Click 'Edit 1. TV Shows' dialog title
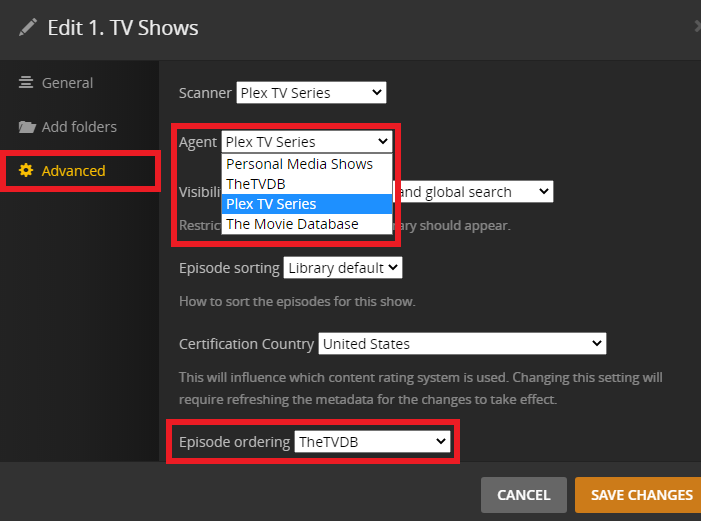Screen dimensions: 701x521 [x=123, y=28]
